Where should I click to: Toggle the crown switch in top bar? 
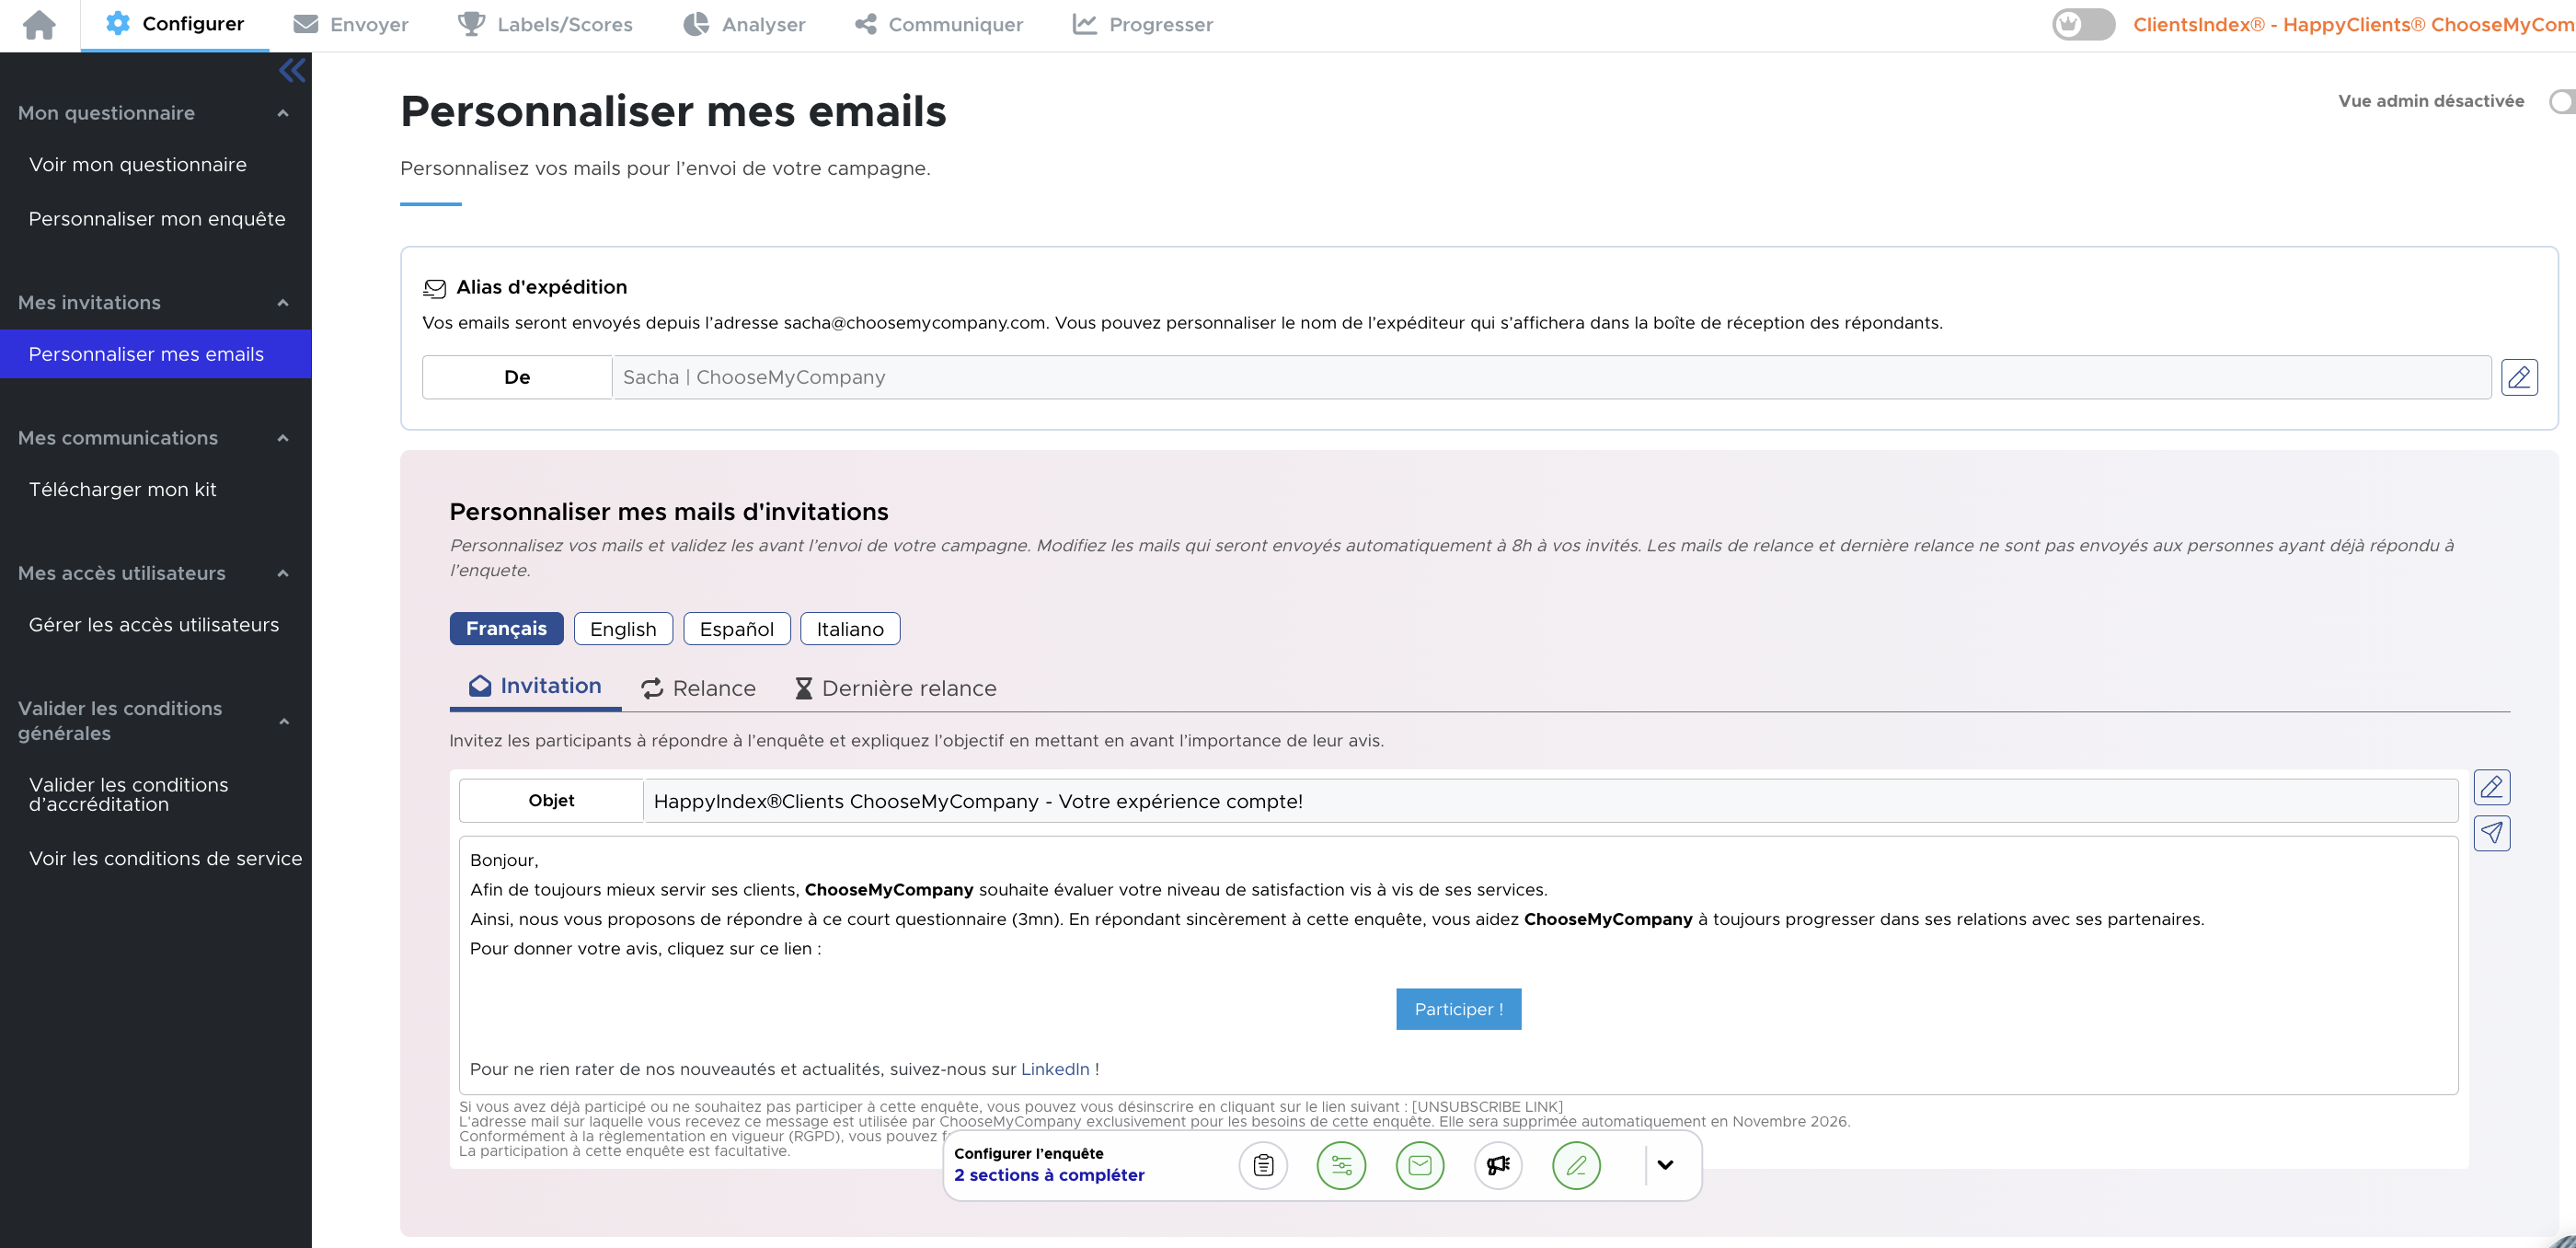coord(2083,25)
